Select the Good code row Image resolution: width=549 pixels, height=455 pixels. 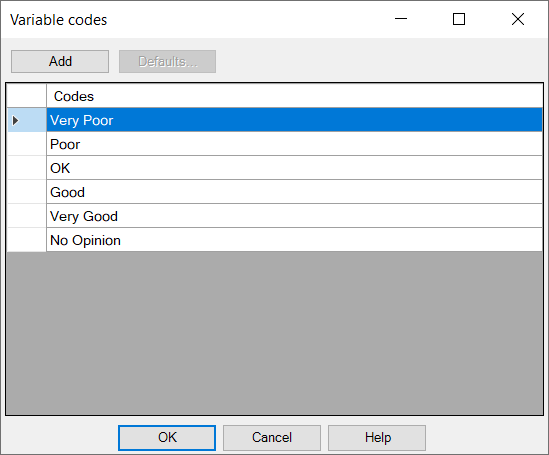coord(294,192)
